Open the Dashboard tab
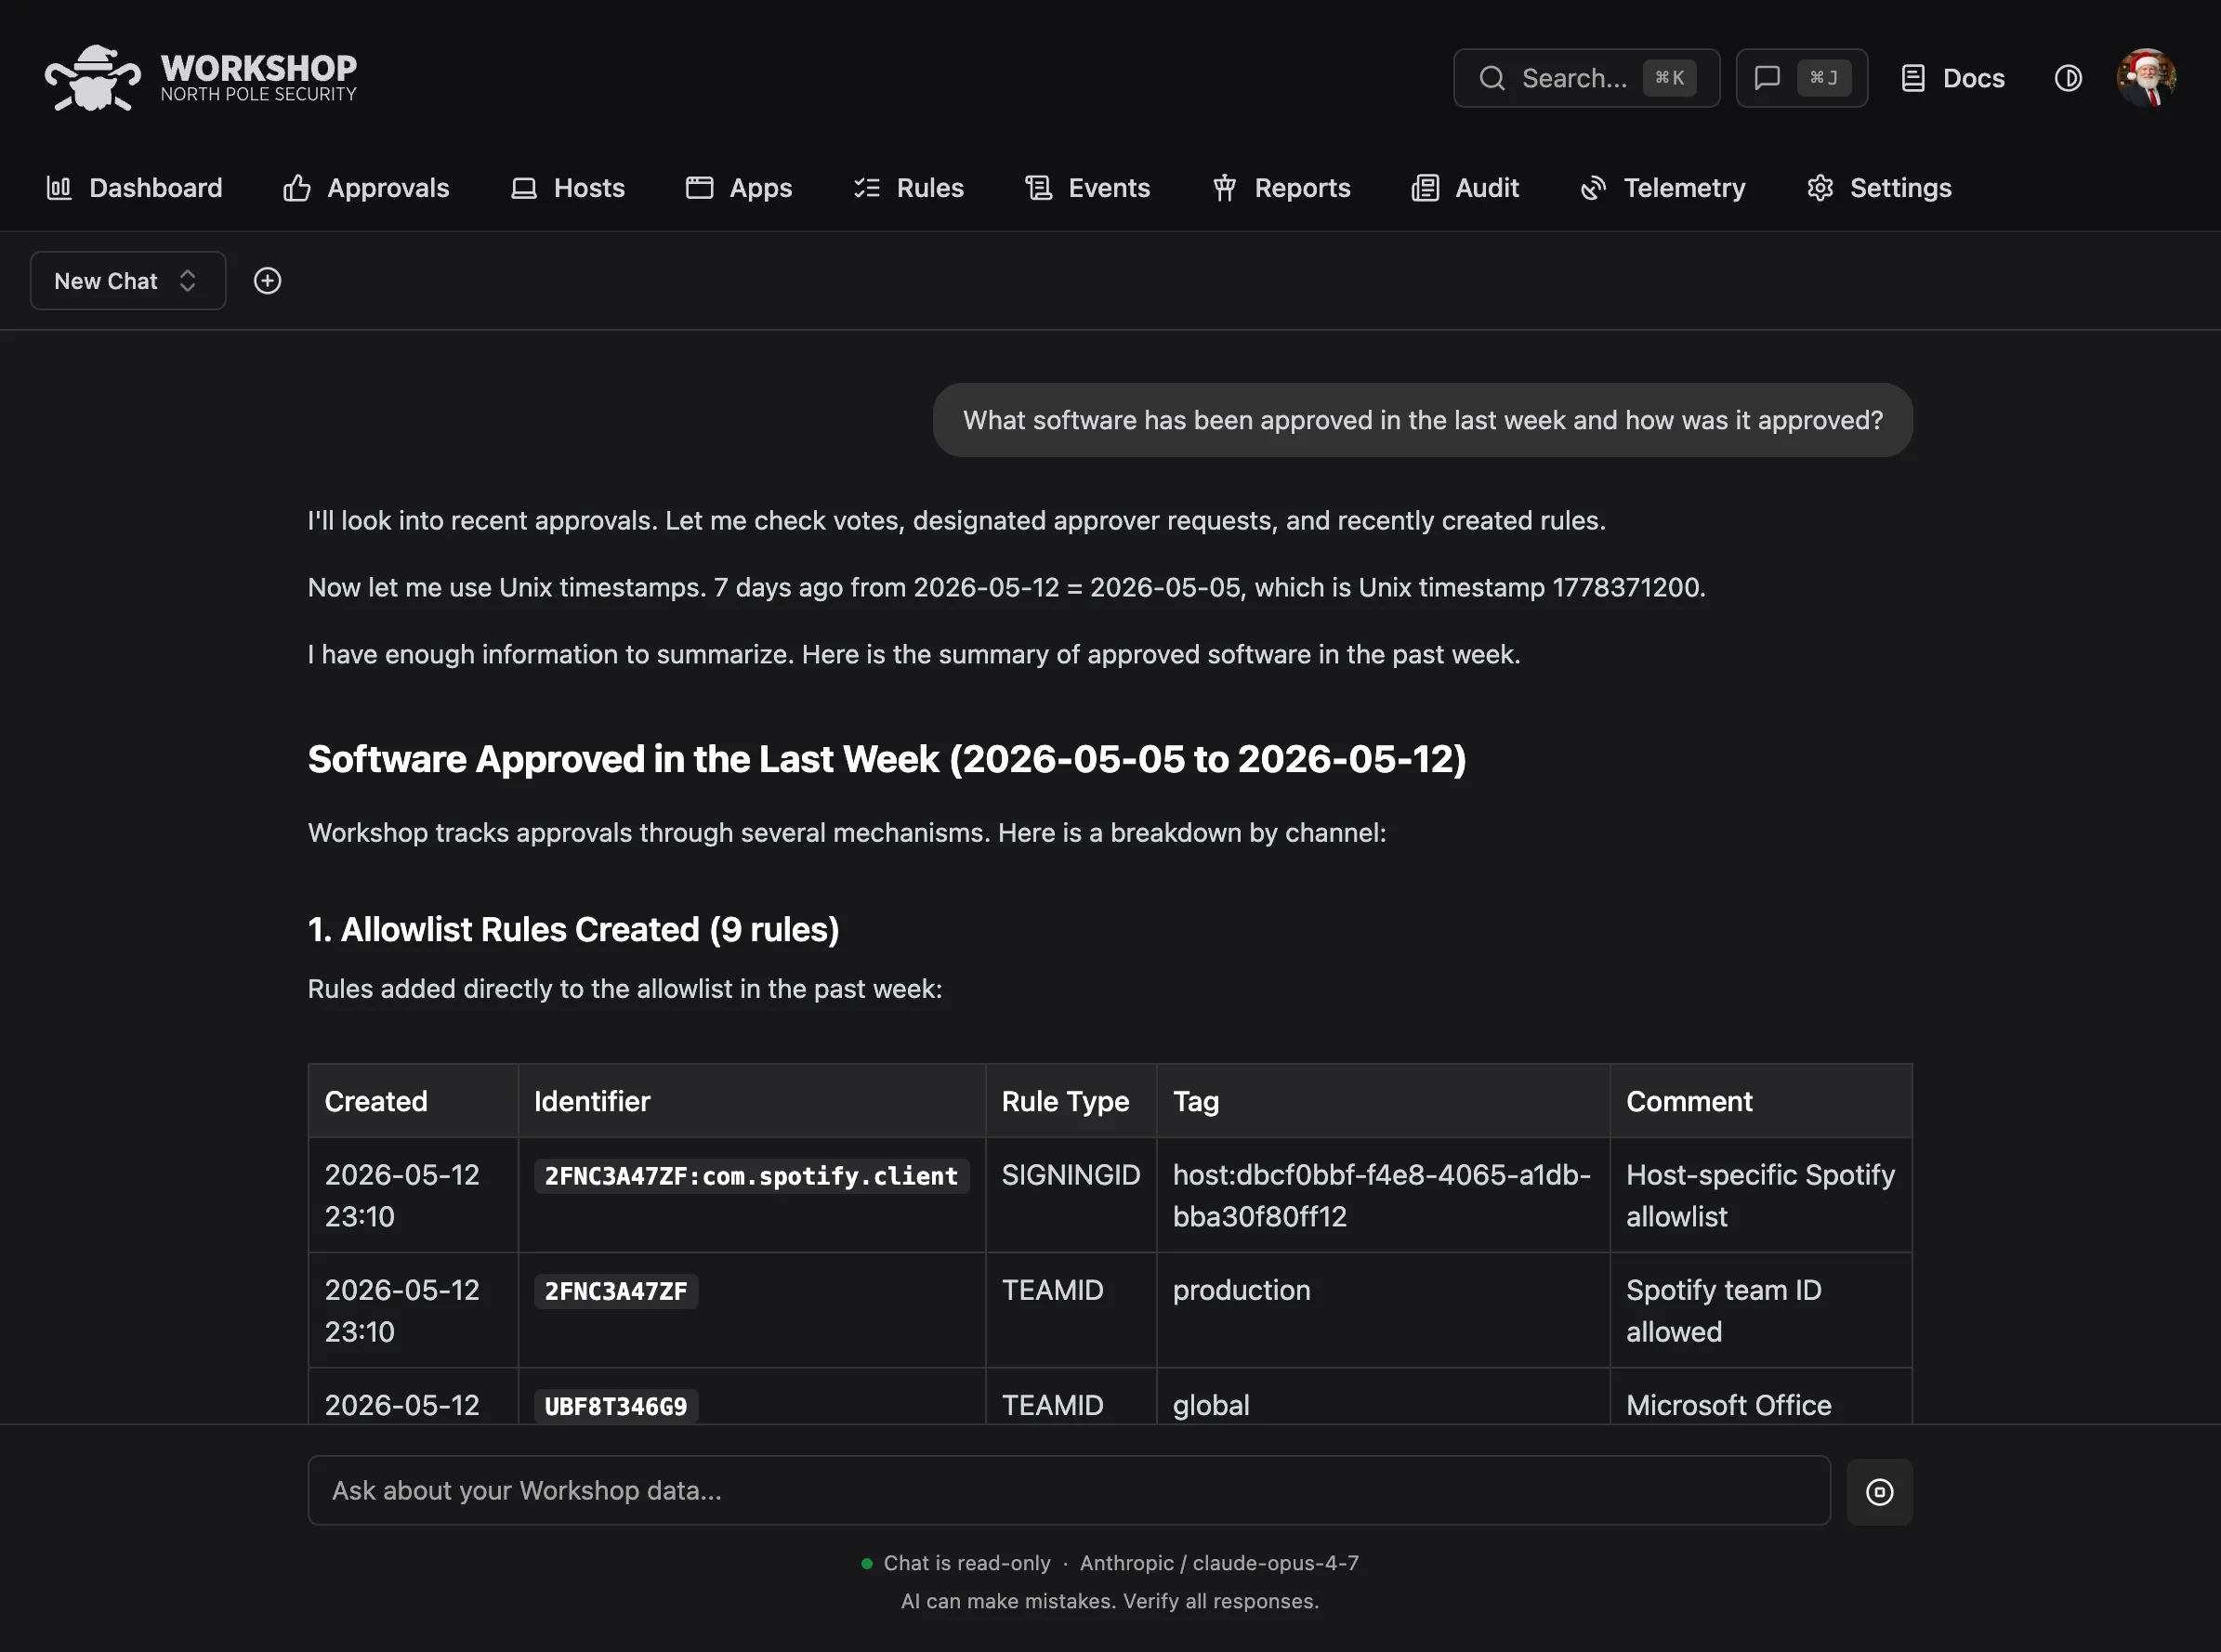 (x=134, y=188)
